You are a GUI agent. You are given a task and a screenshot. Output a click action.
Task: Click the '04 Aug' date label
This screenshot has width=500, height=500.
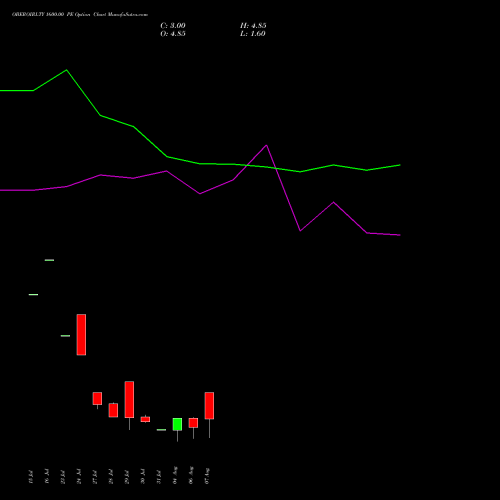pos(175,475)
